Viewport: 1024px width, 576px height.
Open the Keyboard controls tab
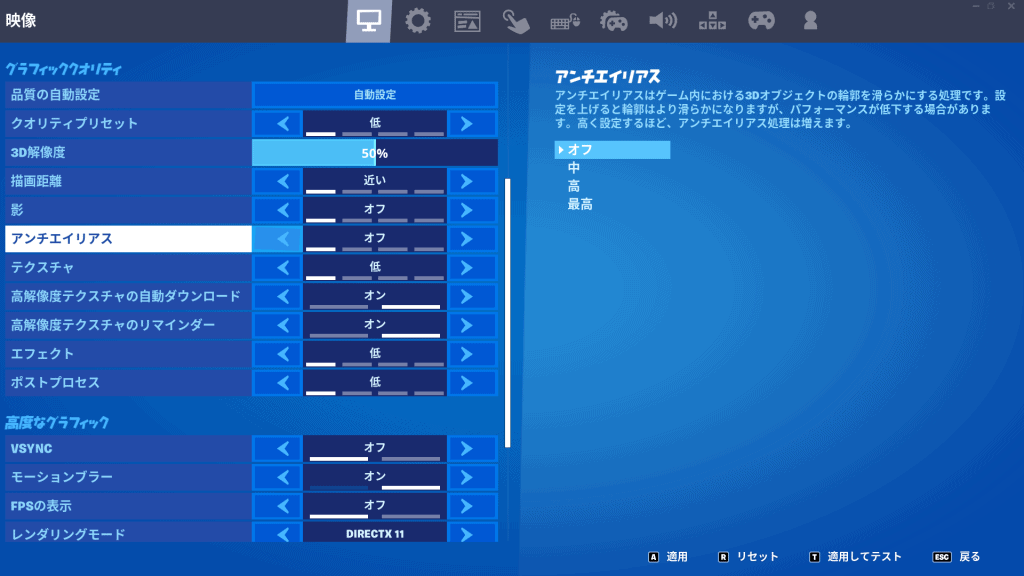[x=565, y=21]
